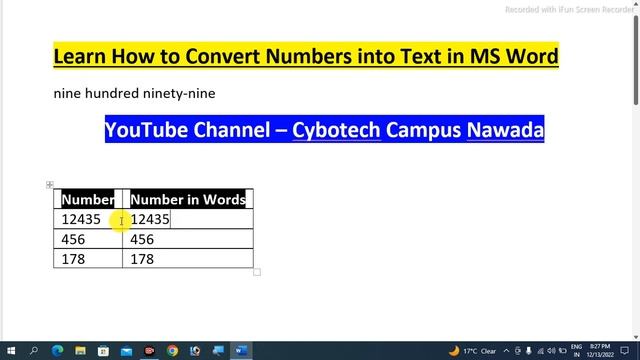Viewport: 640px width, 360px height.
Task: Click scrollbar down arrow
Action: (x=636, y=337)
